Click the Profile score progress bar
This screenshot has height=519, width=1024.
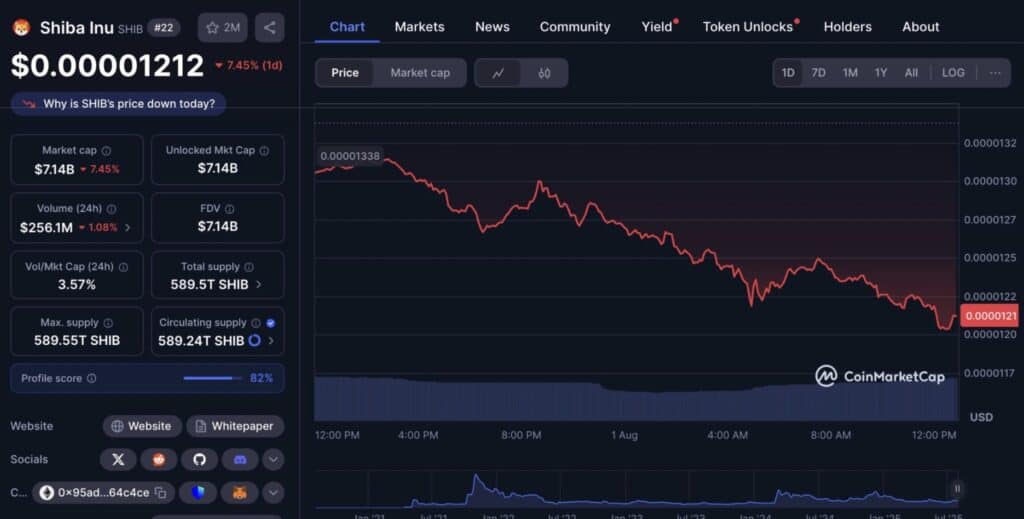click(x=212, y=379)
